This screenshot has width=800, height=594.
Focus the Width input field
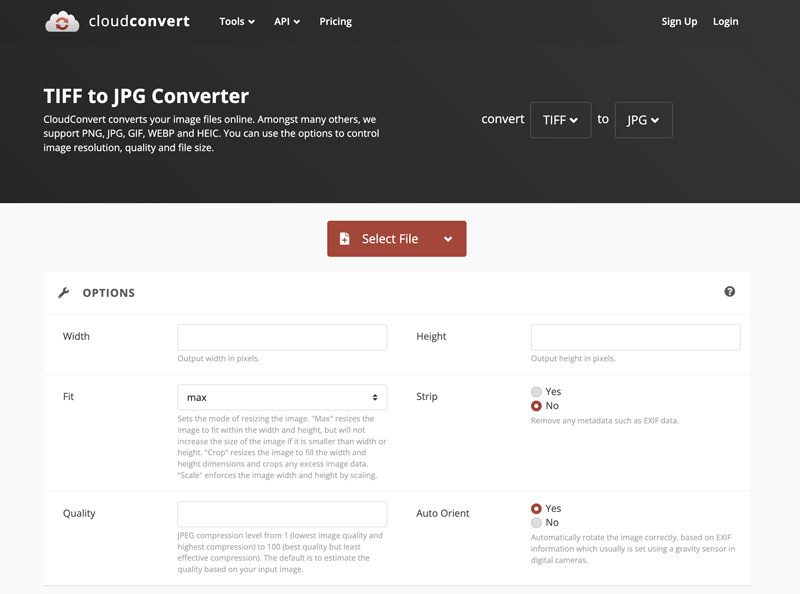pos(282,337)
